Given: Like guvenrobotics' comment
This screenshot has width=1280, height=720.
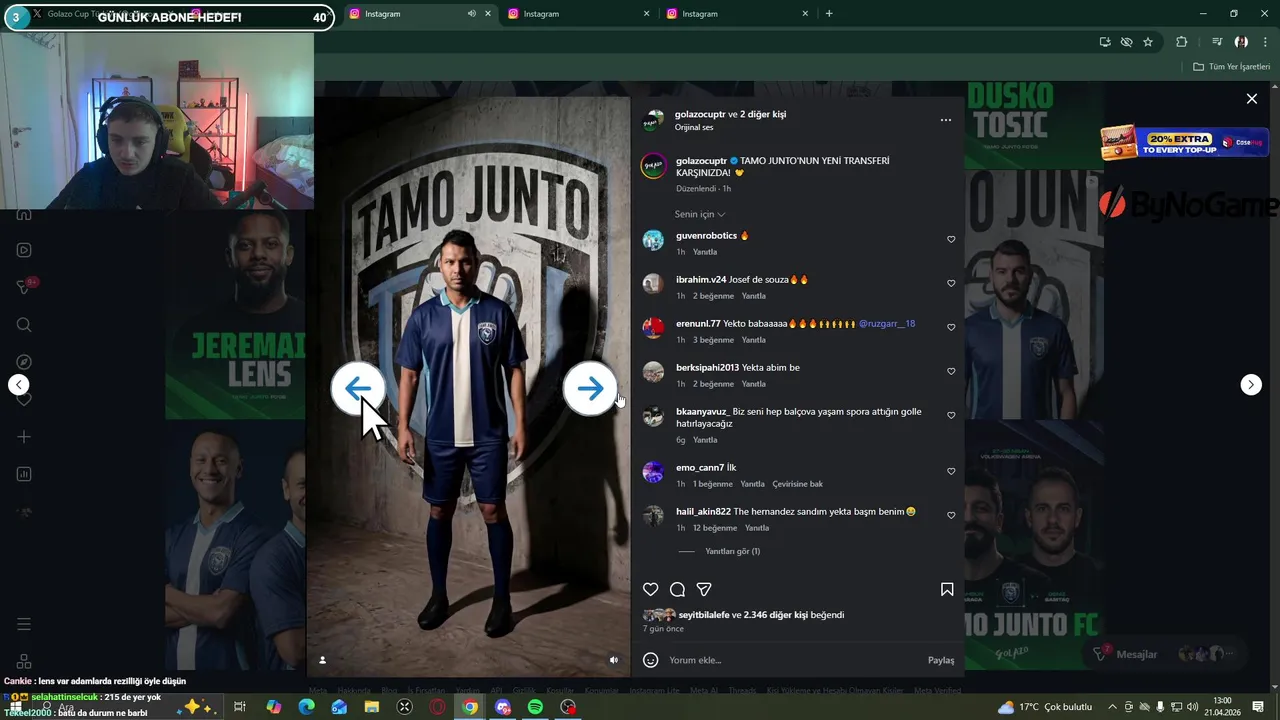Looking at the screenshot, I should point(951,239).
